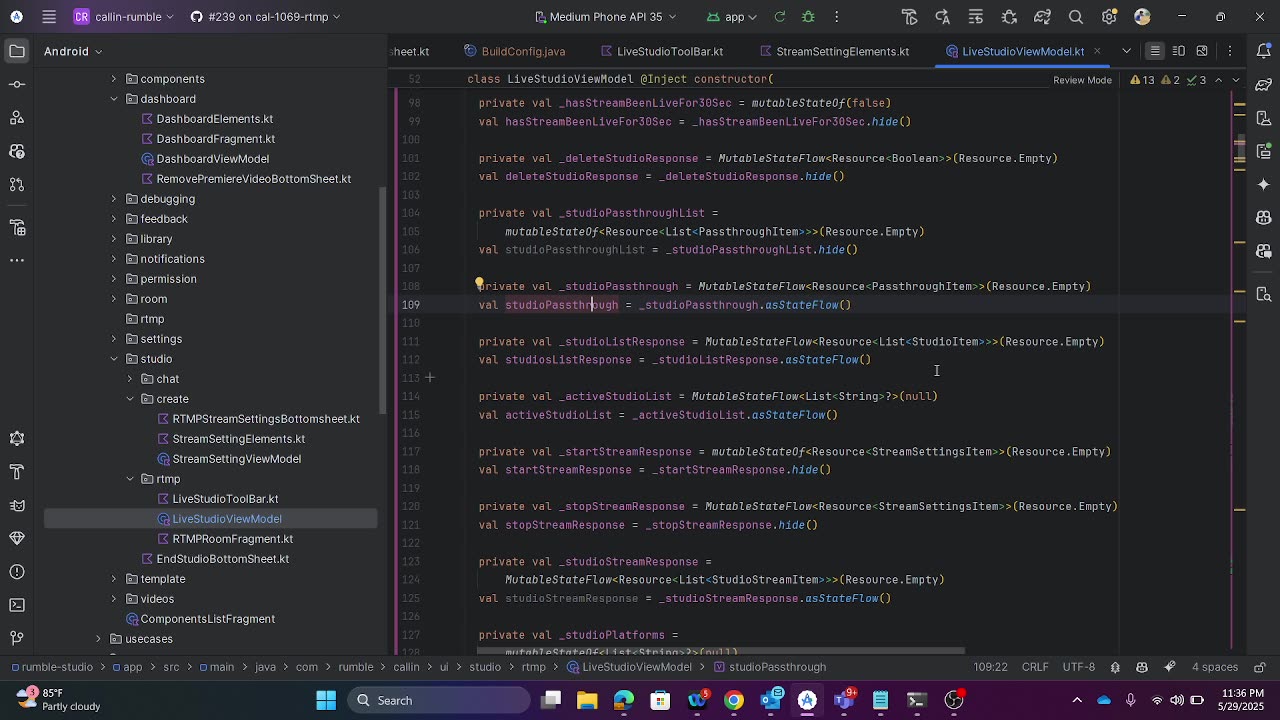Open tab options menu for editor

click(1231, 51)
